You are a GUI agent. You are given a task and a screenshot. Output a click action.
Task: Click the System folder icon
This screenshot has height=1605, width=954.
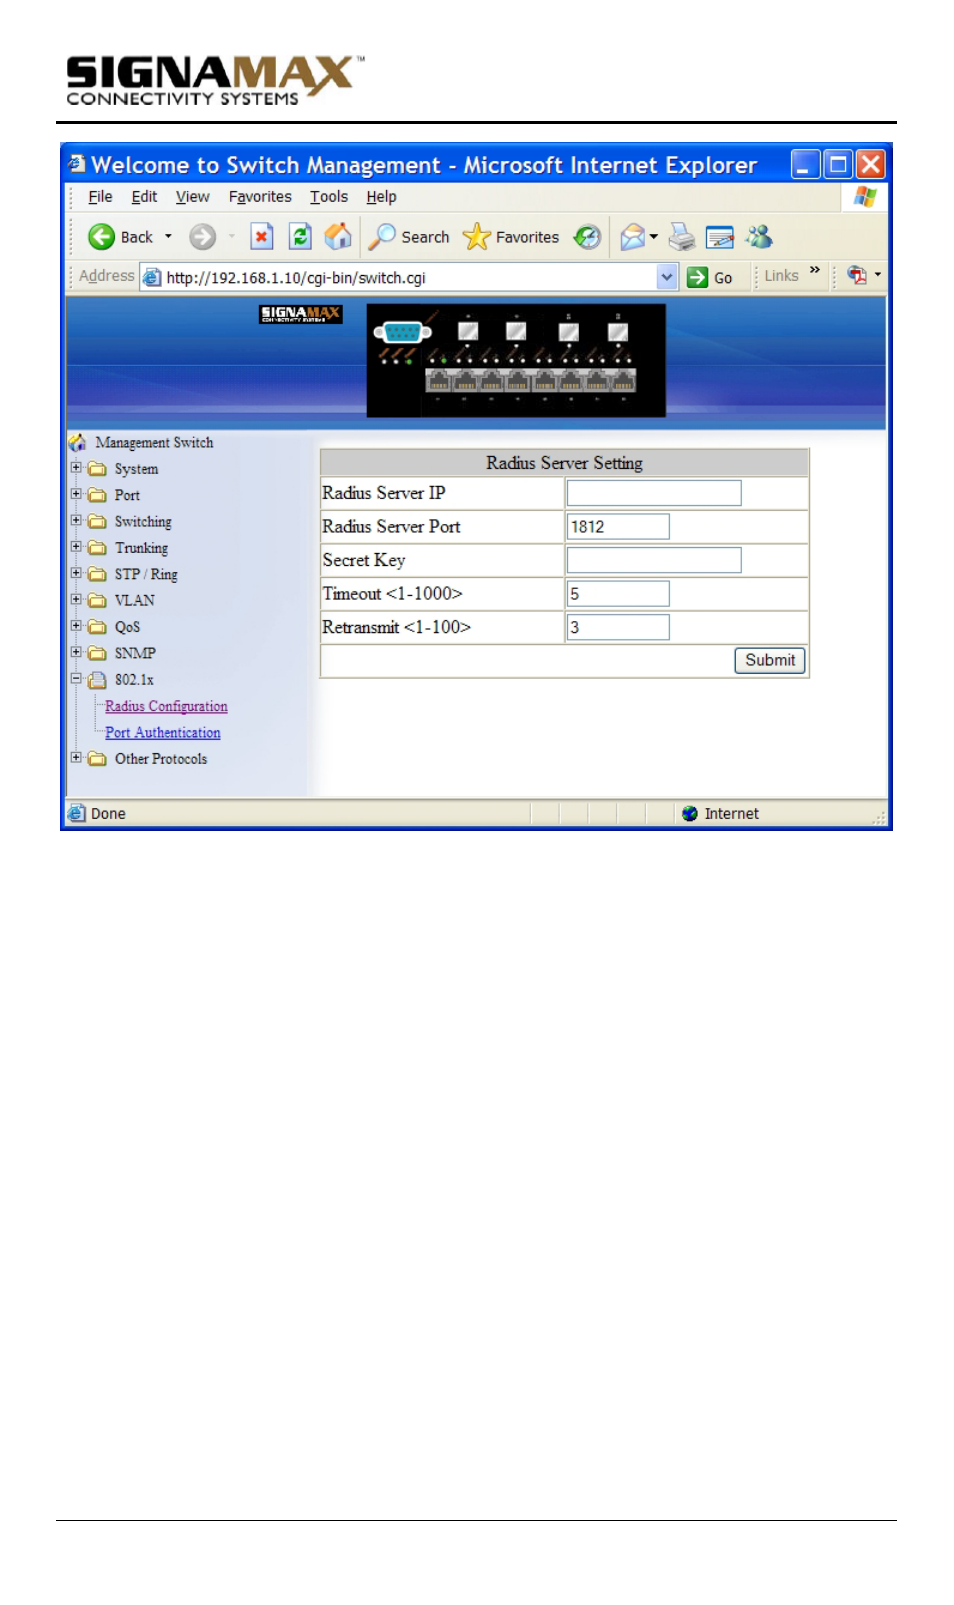[x=97, y=469]
